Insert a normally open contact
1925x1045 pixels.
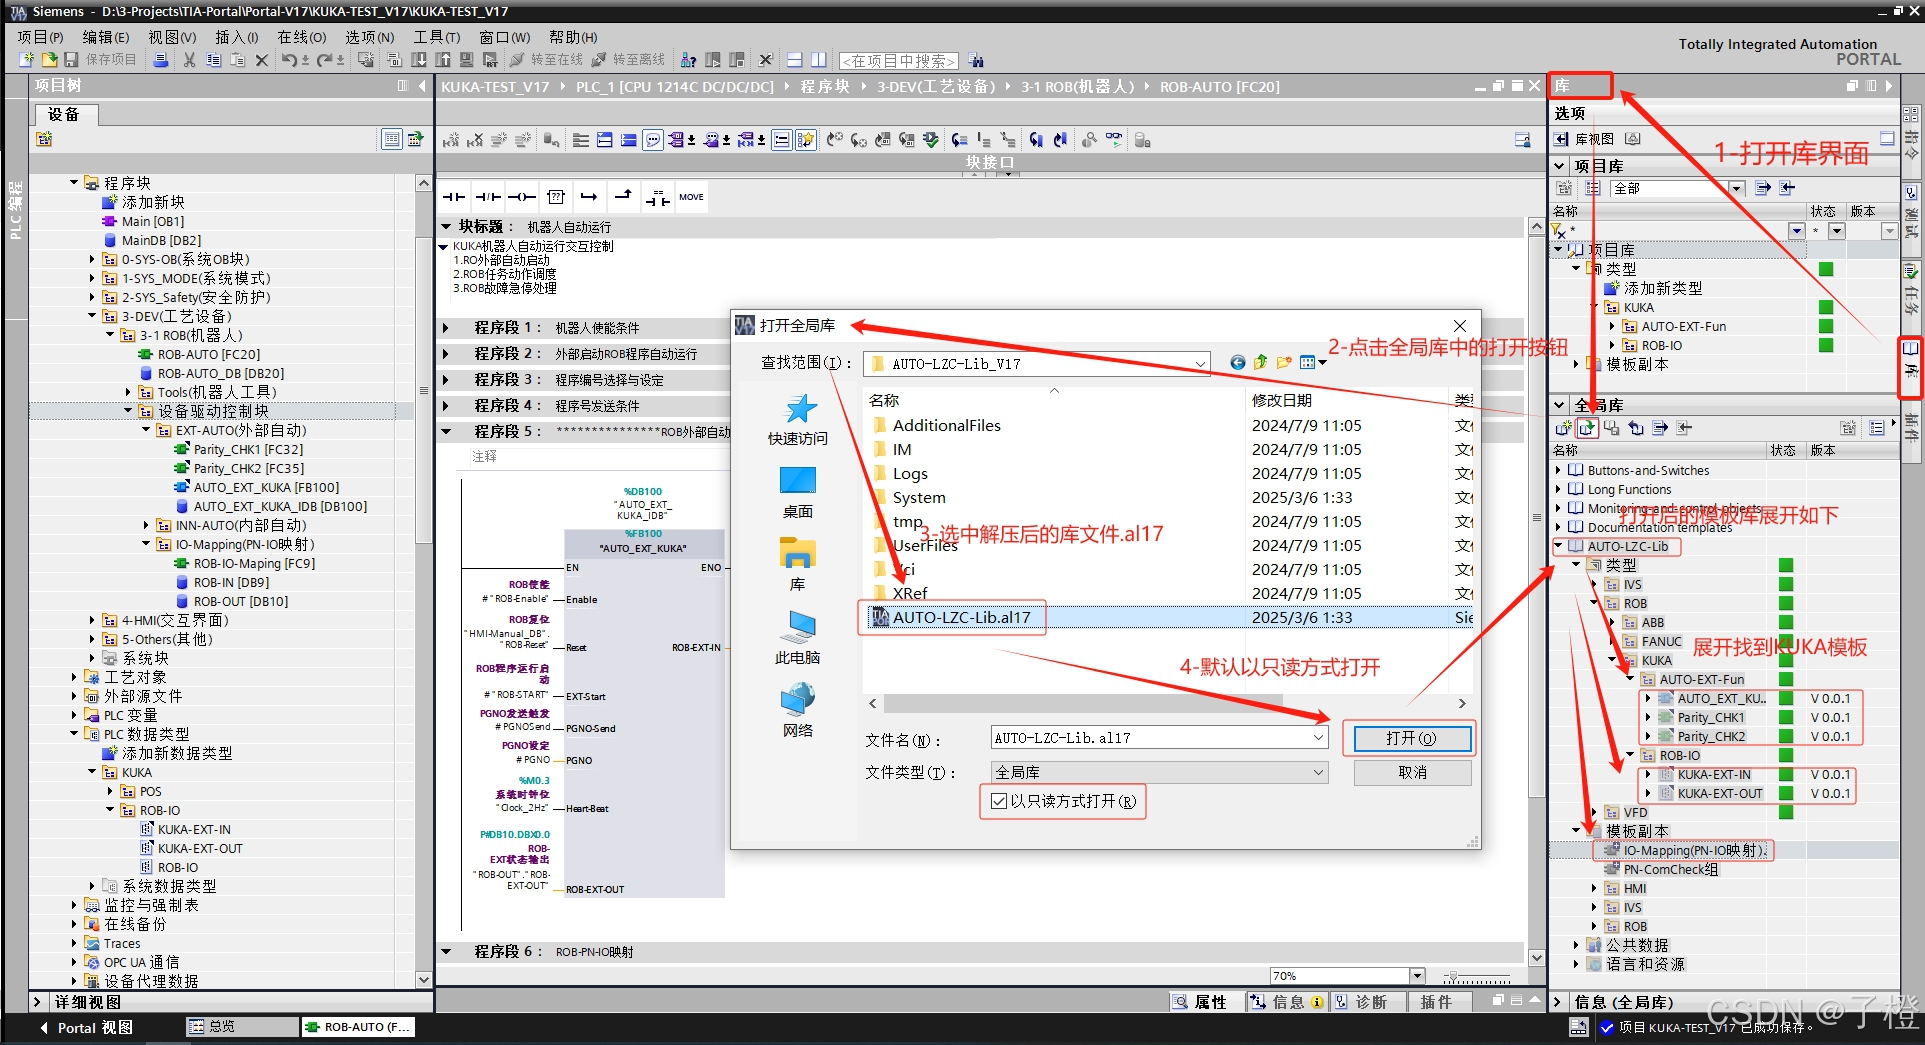(x=455, y=197)
